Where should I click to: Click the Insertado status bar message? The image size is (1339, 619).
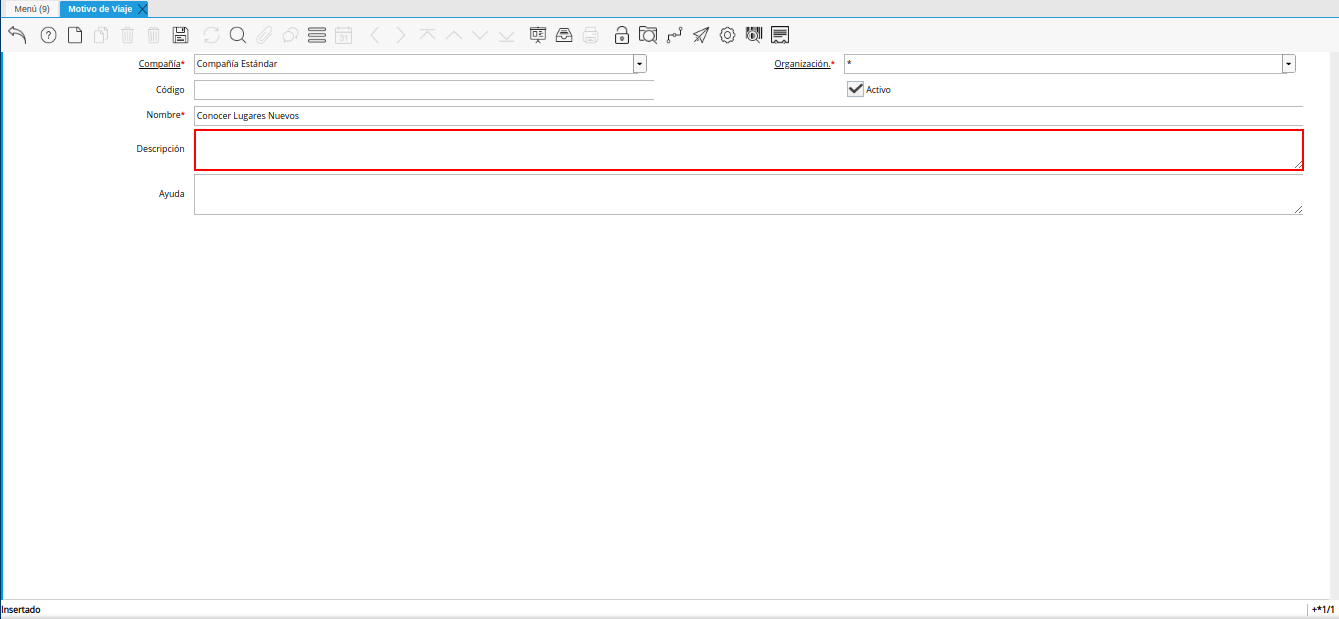click(x=21, y=609)
